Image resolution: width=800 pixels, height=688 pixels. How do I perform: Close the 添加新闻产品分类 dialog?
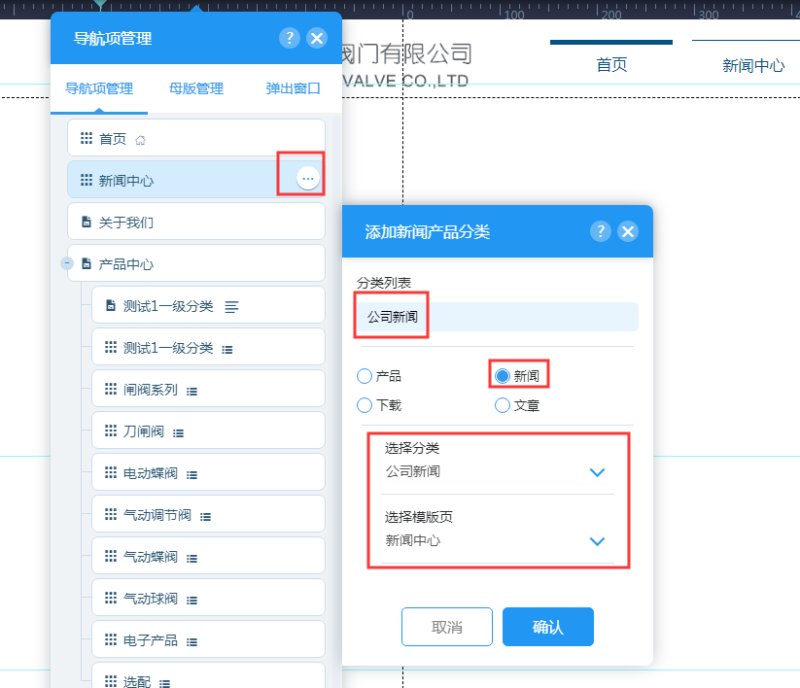point(628,232)
